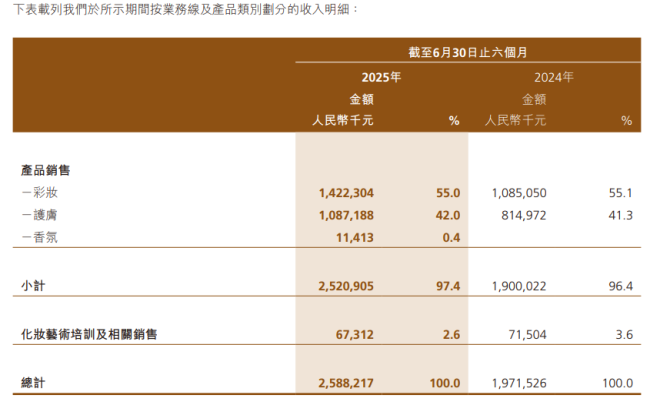The height and width of the screenshot is (412, 650).
Task: Click the 1,971,526 total value for 2024
Action: pos(519,383)
